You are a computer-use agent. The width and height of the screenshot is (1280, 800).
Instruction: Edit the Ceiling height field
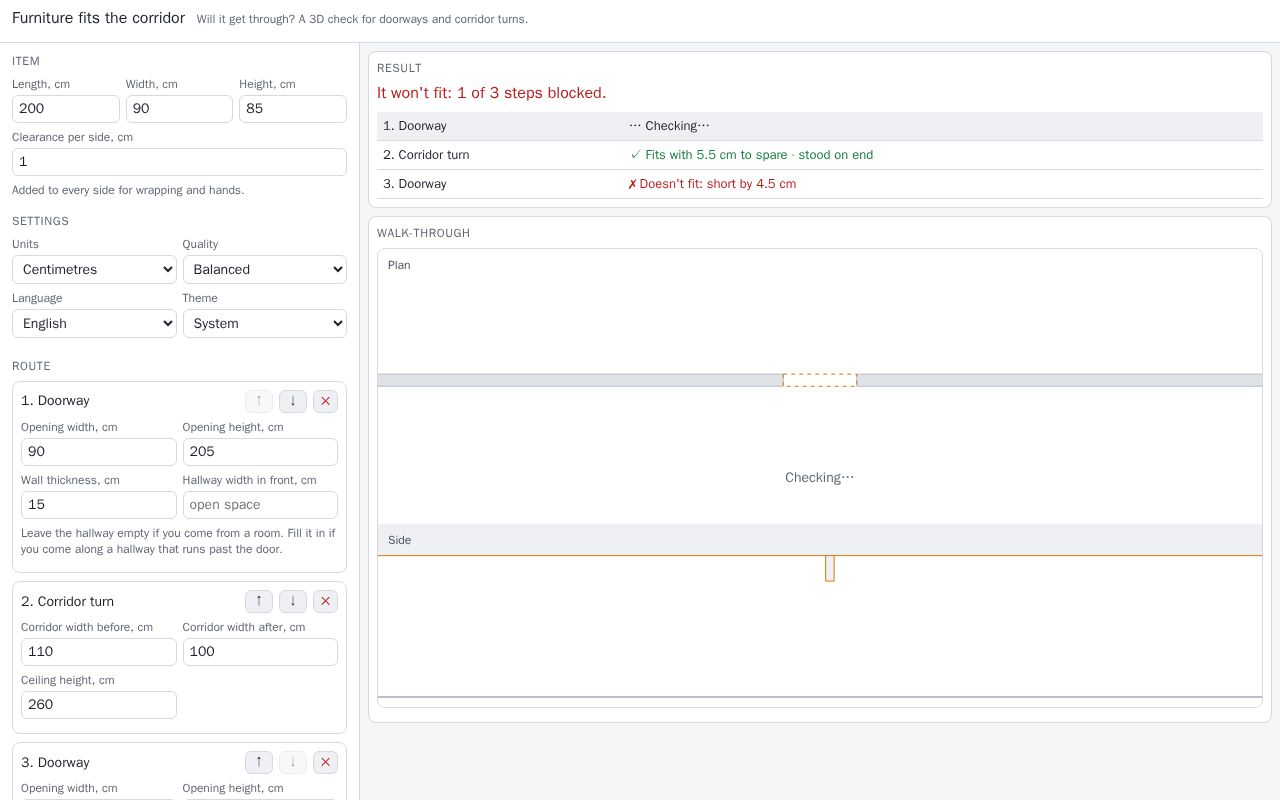coord(99,705)
